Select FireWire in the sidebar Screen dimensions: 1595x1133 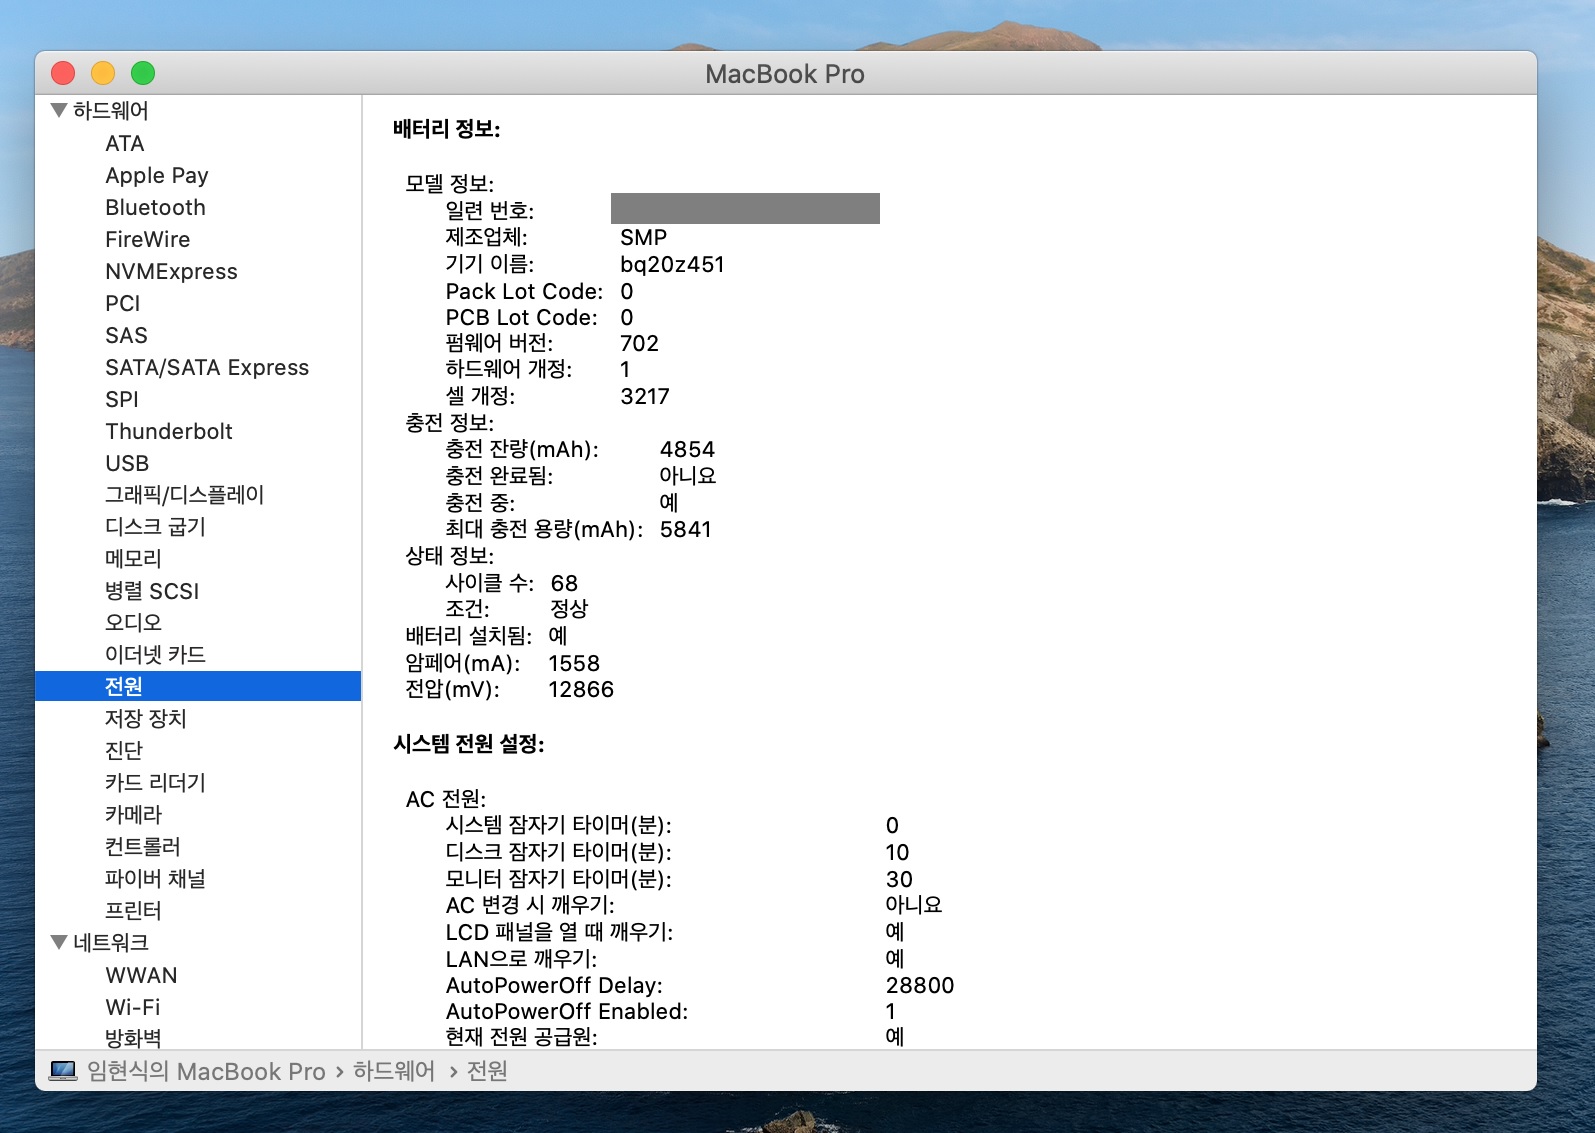pyautogui.click(x=147, y=239)
